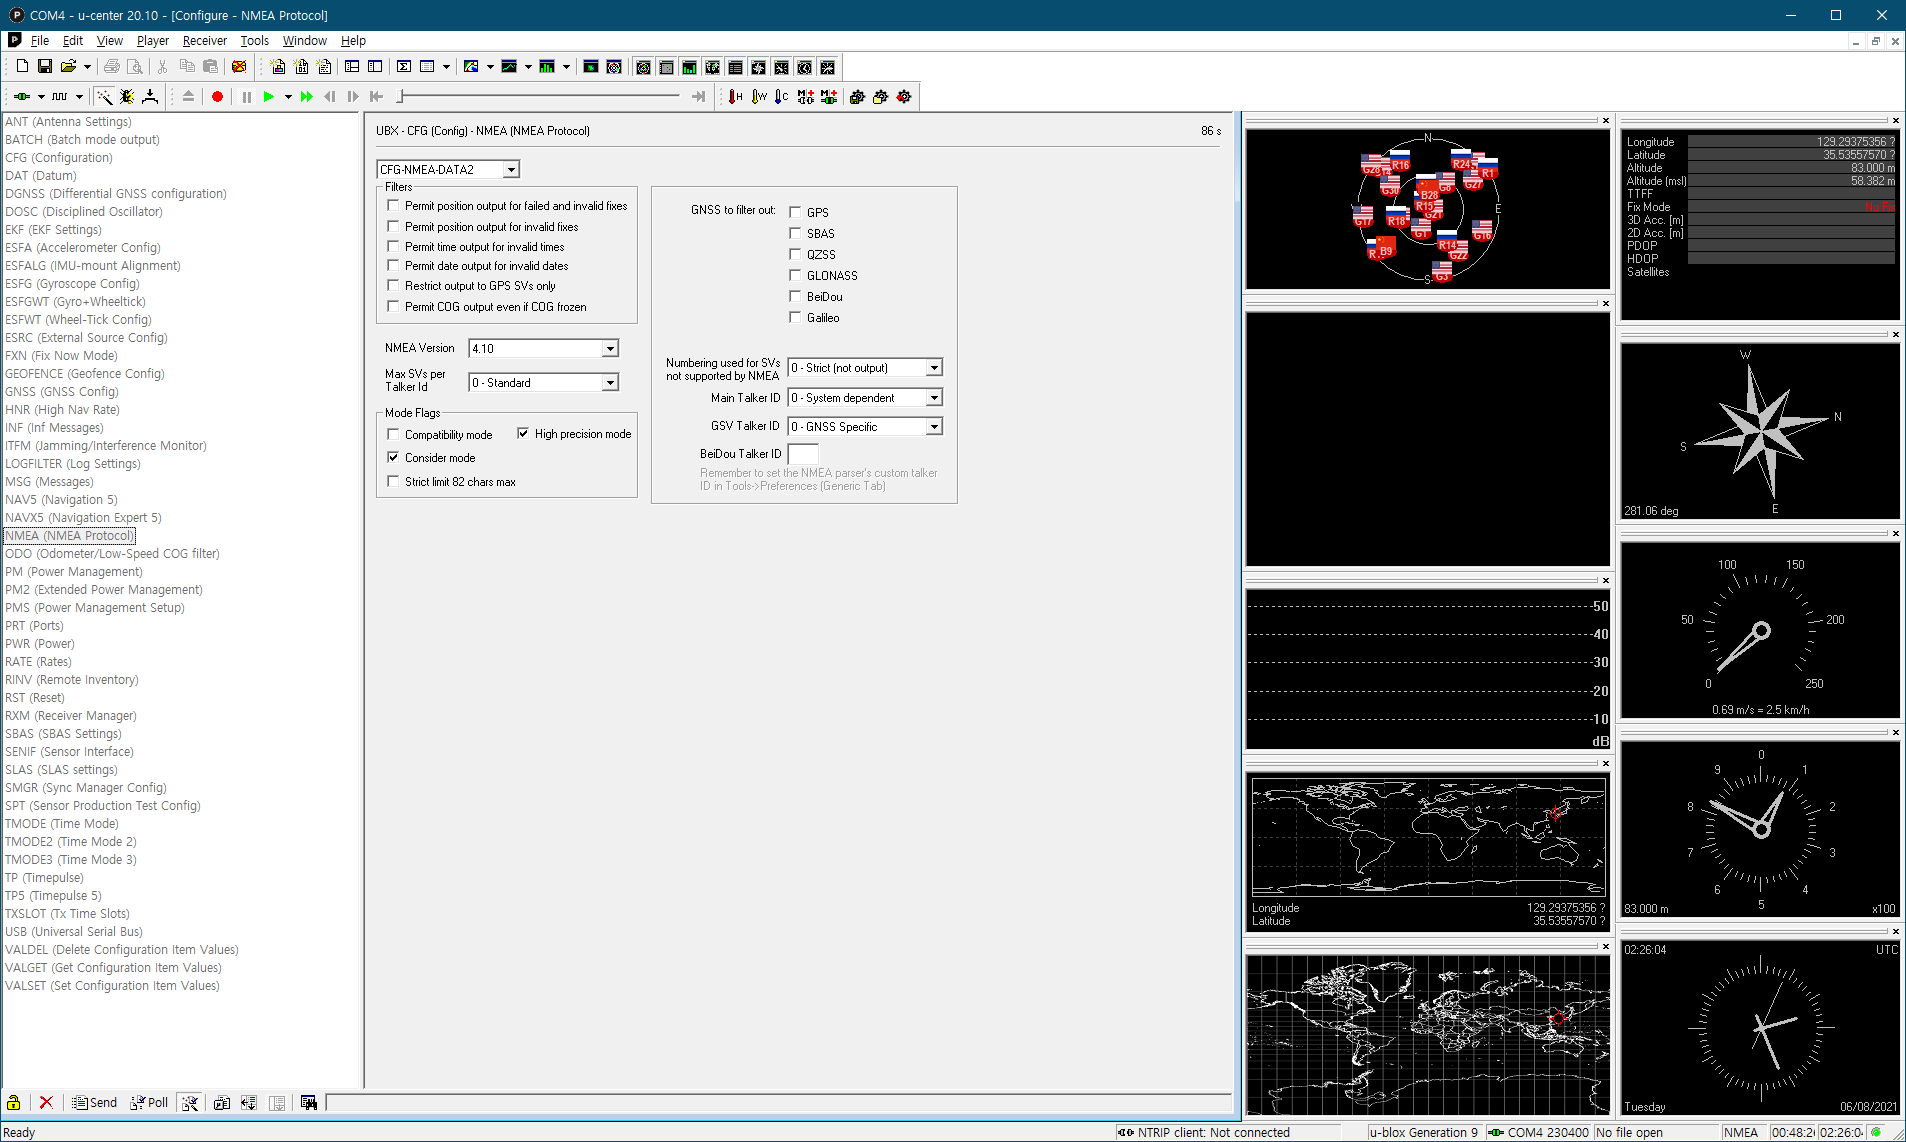Uncheck the High precision mode checkbox
1906x1142 pixels.
[523, 433]
